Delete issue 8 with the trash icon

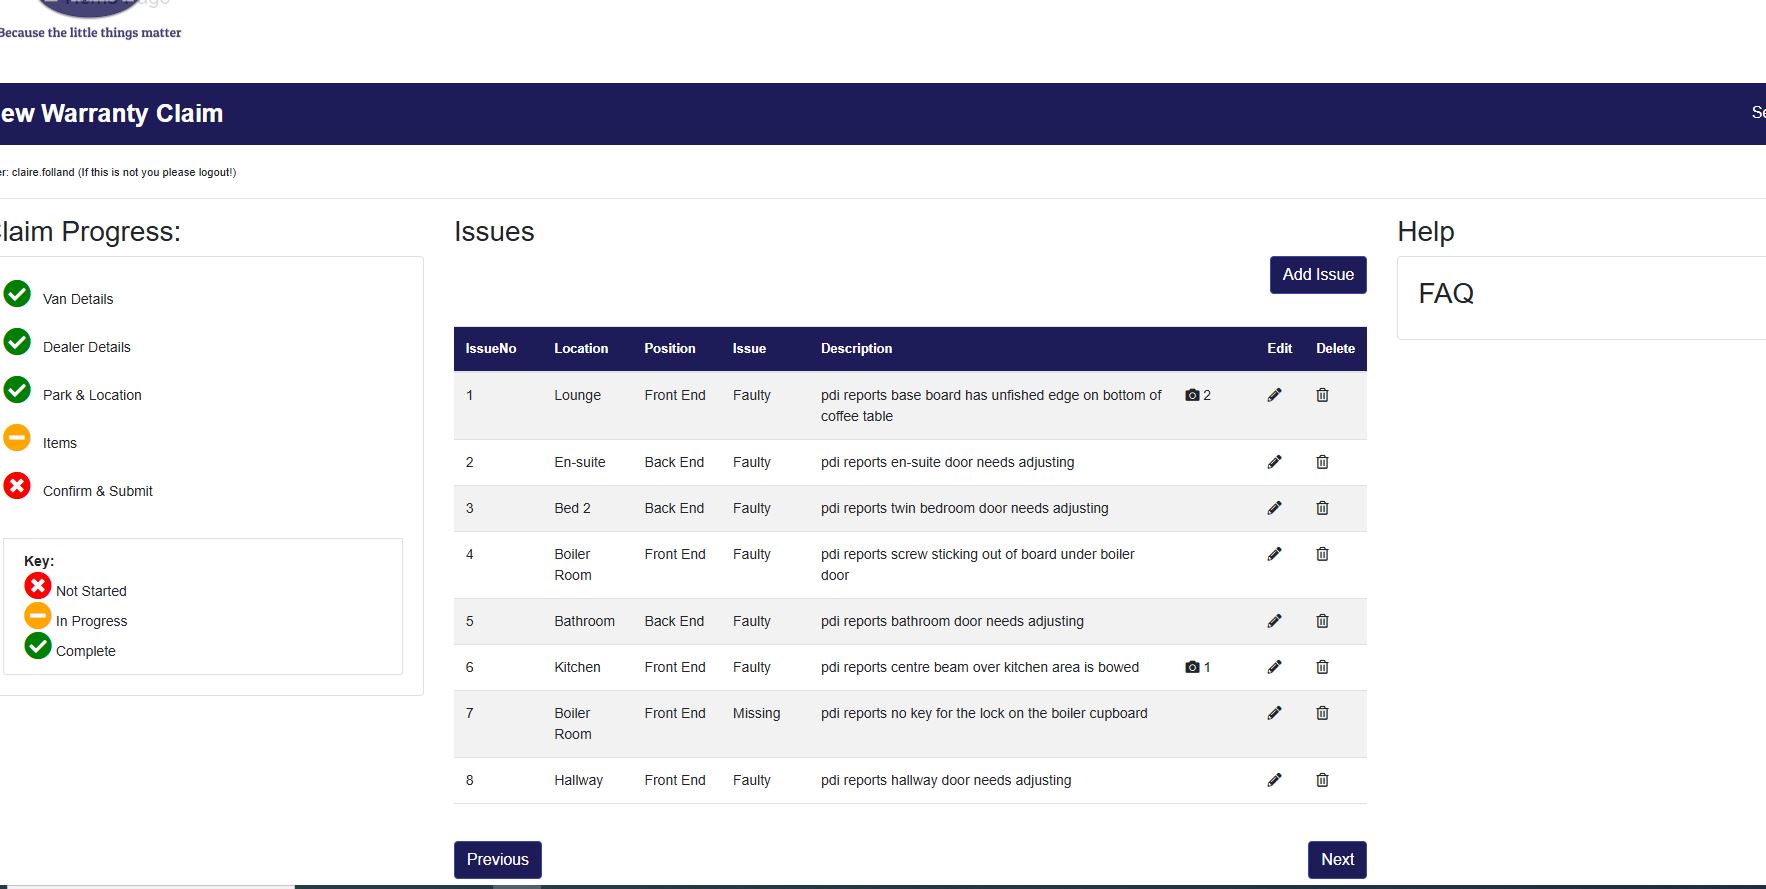point(1322,780)
